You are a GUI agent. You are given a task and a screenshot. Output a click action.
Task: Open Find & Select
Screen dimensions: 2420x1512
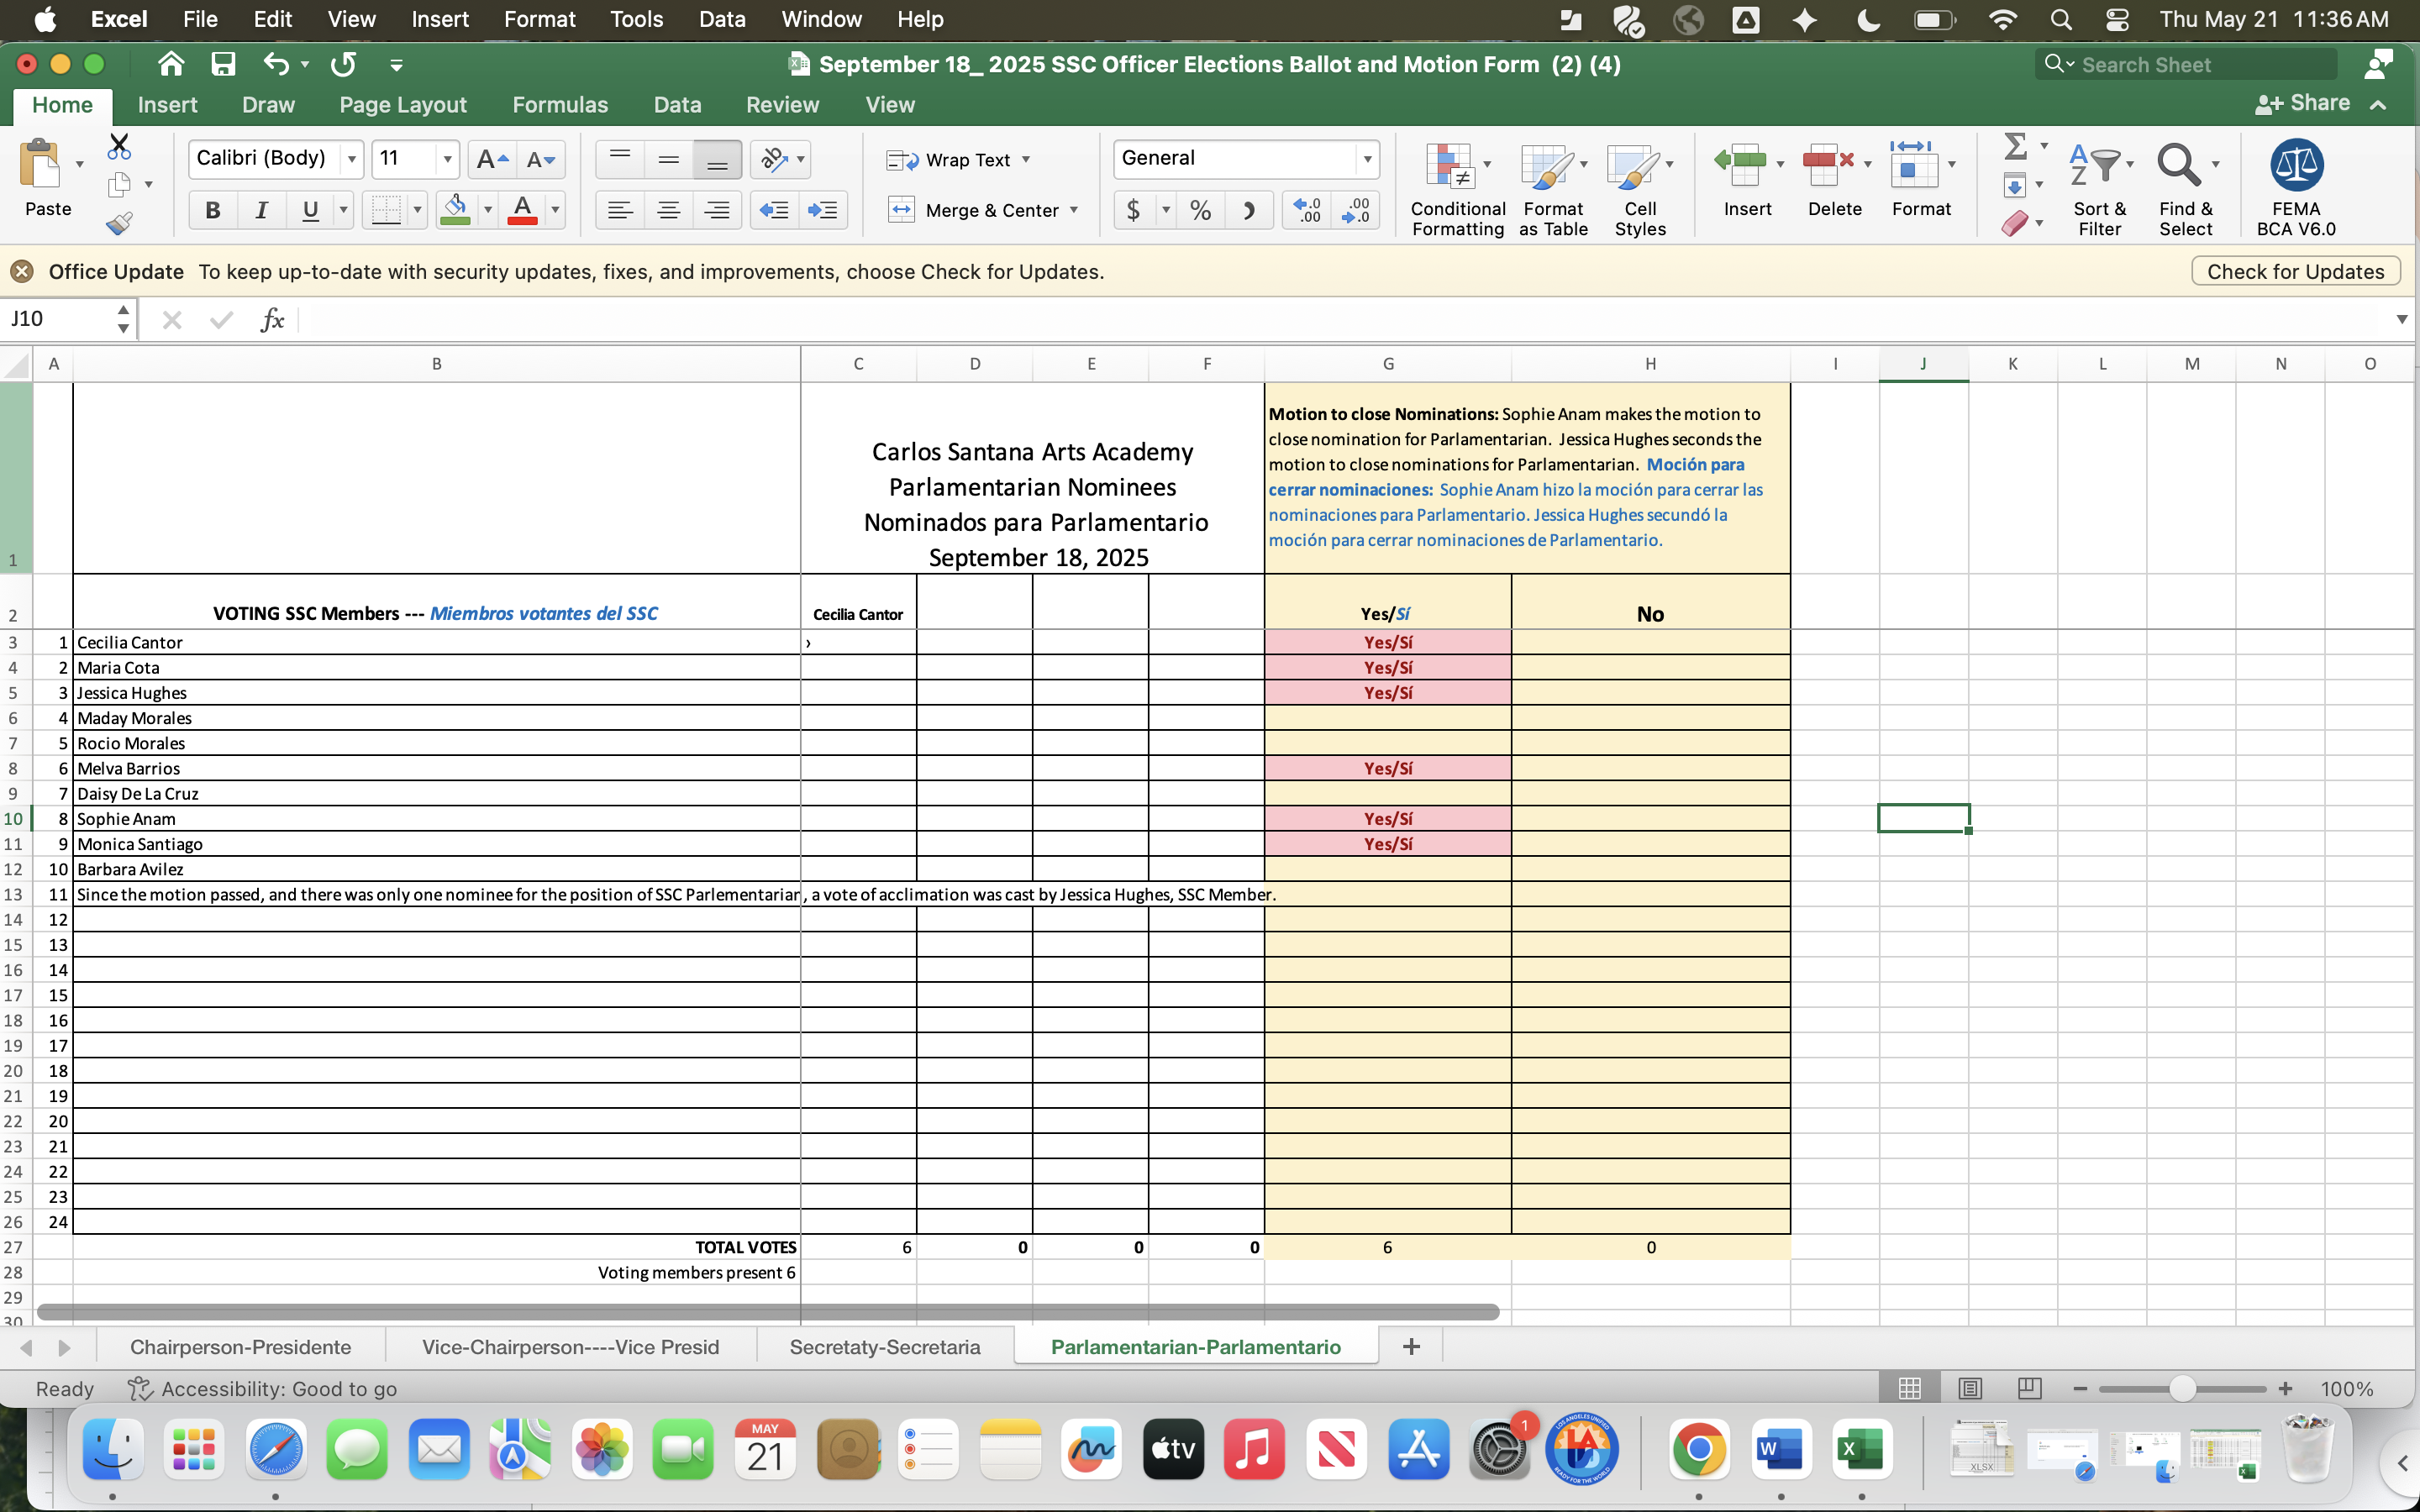coord(2186,188)
